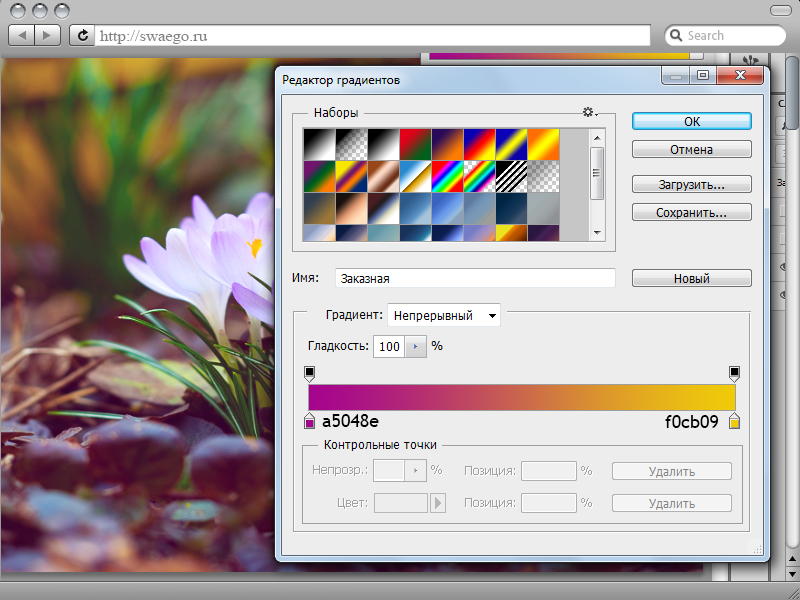Select the purple a5048e color stop
Screen dimensions: 800x600
[x=309, y=421]
